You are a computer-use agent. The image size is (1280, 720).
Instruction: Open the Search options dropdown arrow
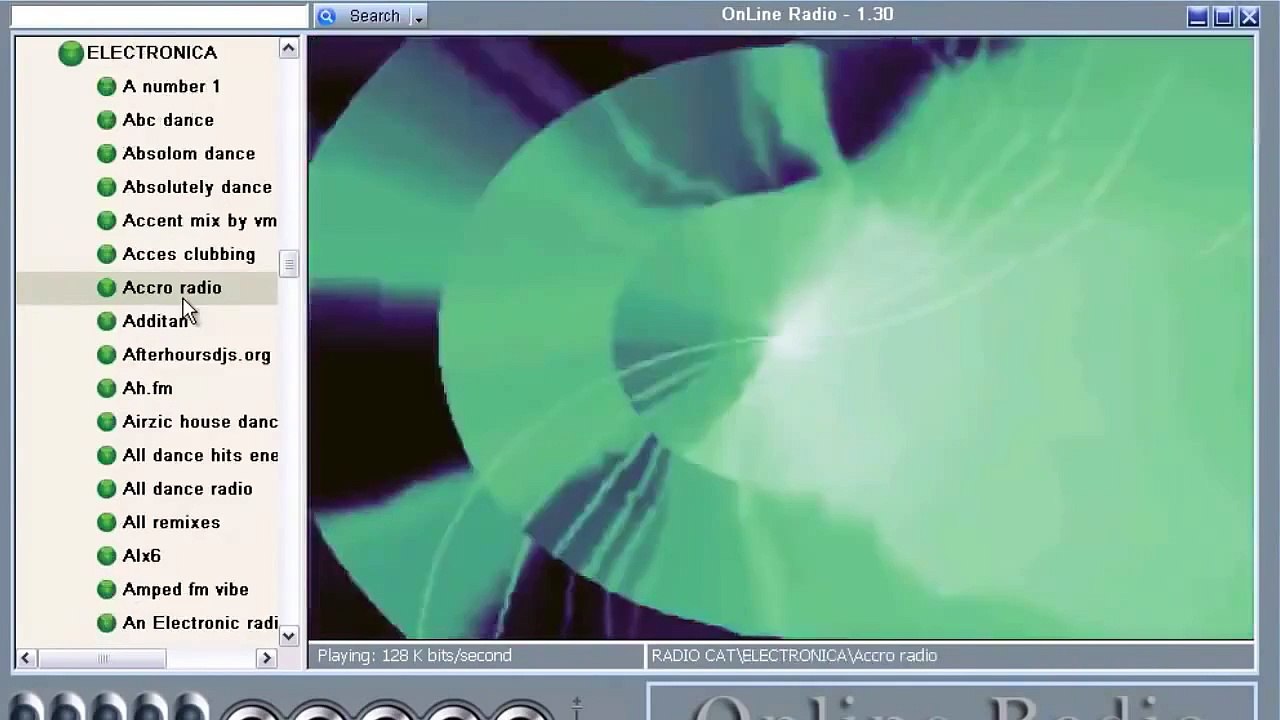(x=418, y=17)
